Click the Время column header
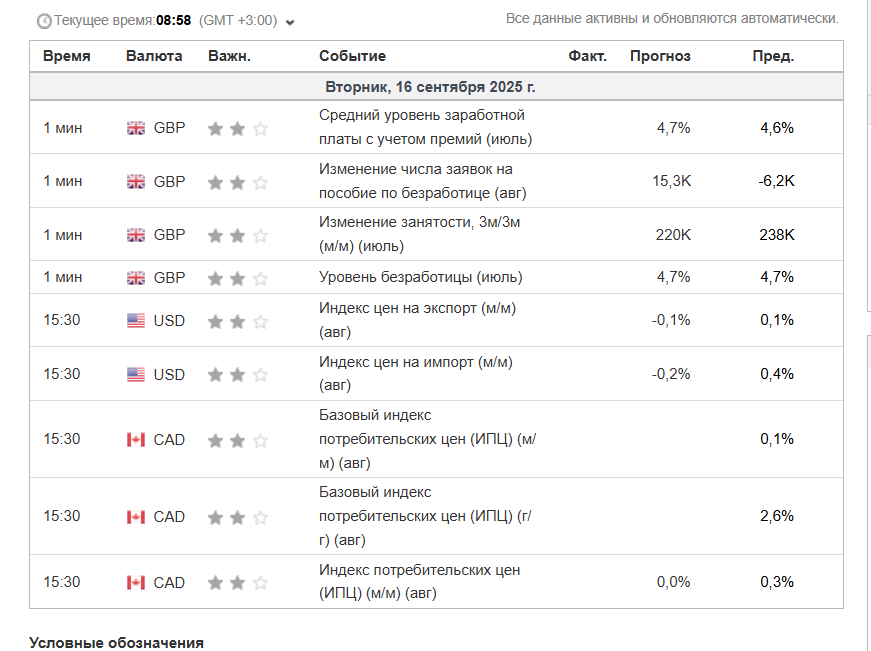The height and width of the screenshot is (651, 871). point(67,56)
